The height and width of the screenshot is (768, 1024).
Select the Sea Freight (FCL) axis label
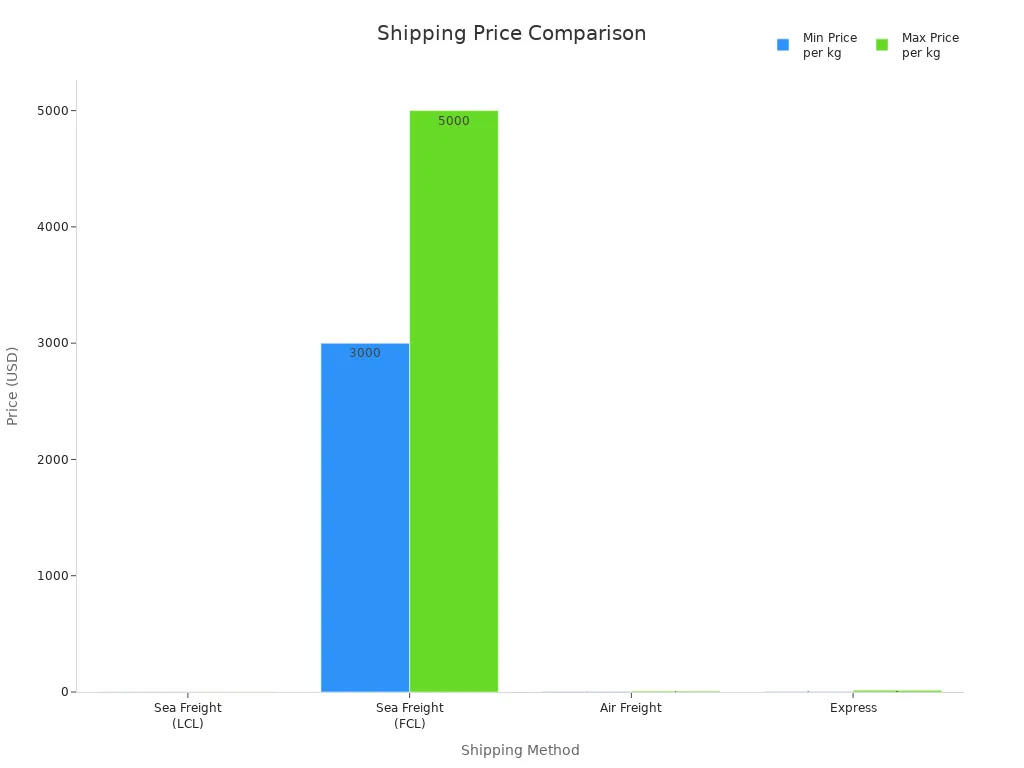coord(410,715)
